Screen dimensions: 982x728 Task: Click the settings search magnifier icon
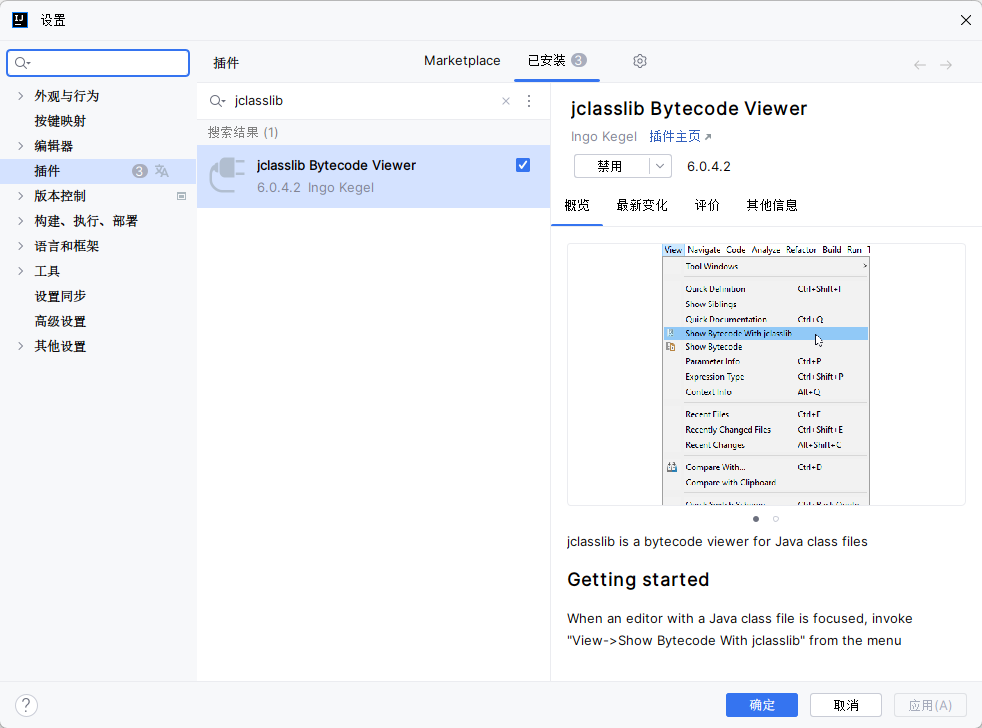(23, 63)
